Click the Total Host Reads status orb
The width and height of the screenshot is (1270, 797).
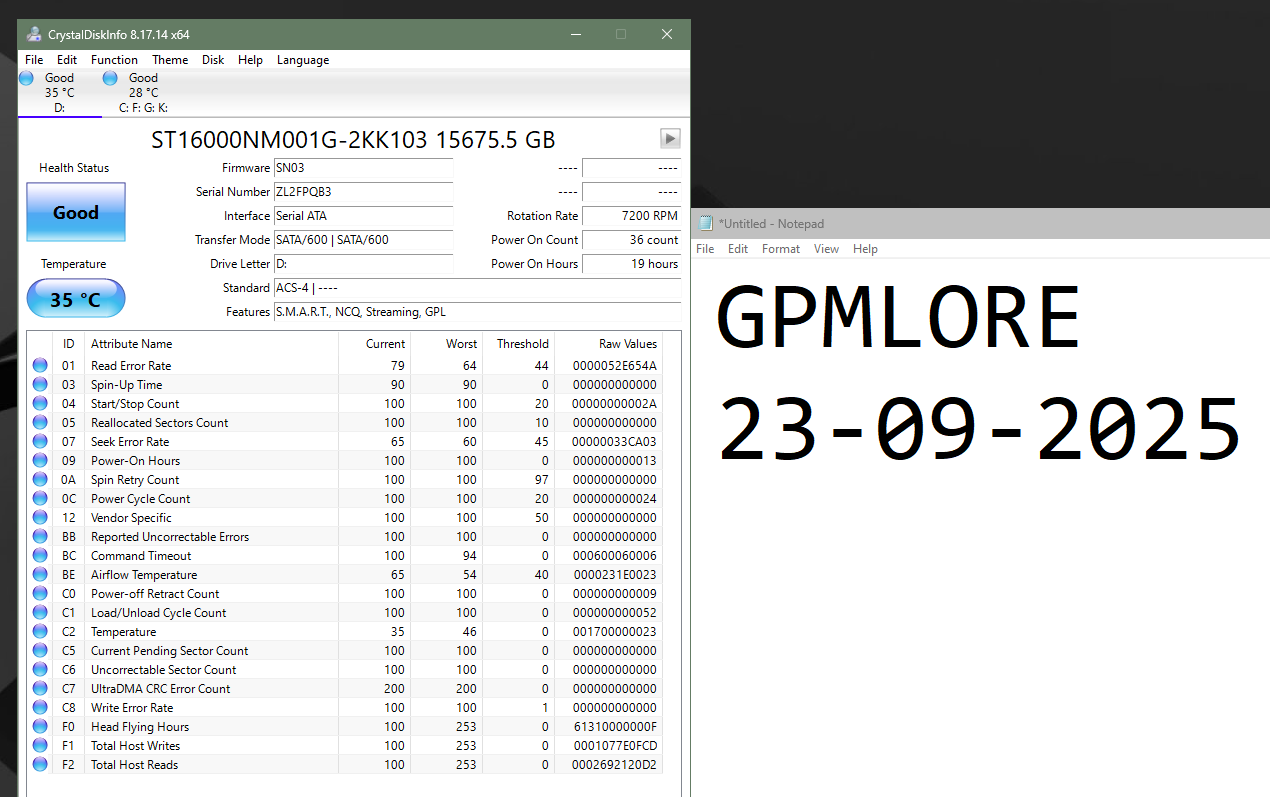[x=40, y=765]
